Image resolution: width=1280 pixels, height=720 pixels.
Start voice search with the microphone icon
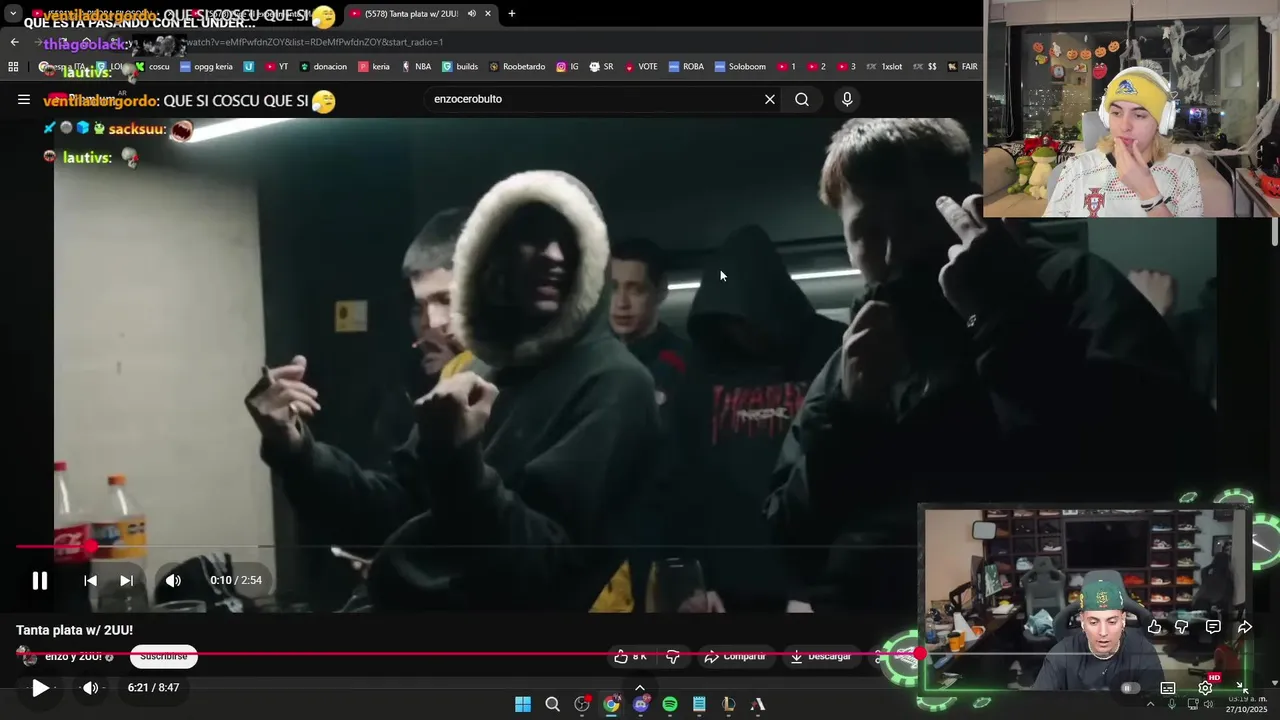coord(847,99)
